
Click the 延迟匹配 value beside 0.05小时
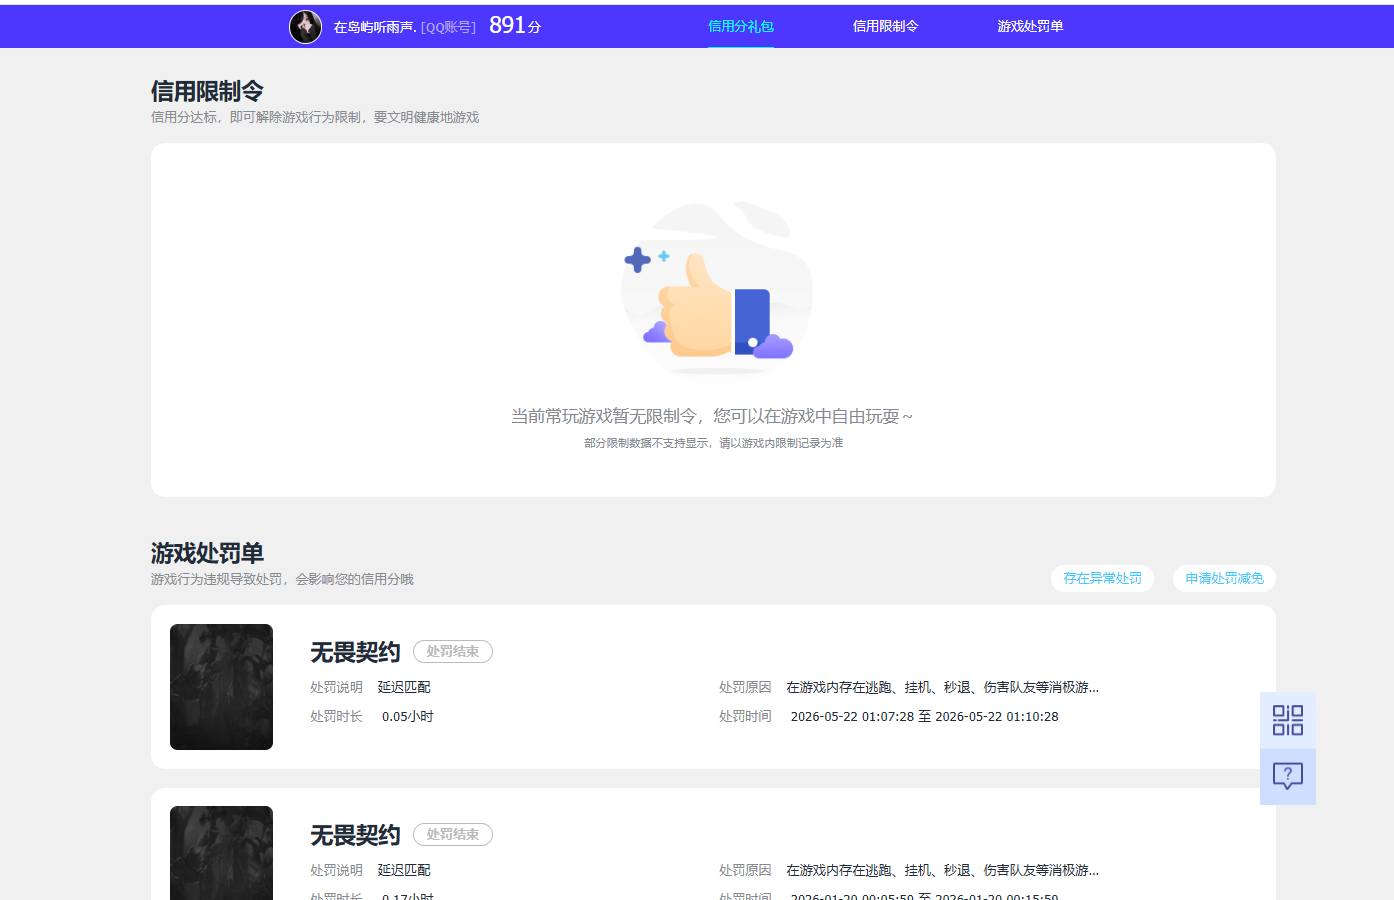(x=404, y=687)
